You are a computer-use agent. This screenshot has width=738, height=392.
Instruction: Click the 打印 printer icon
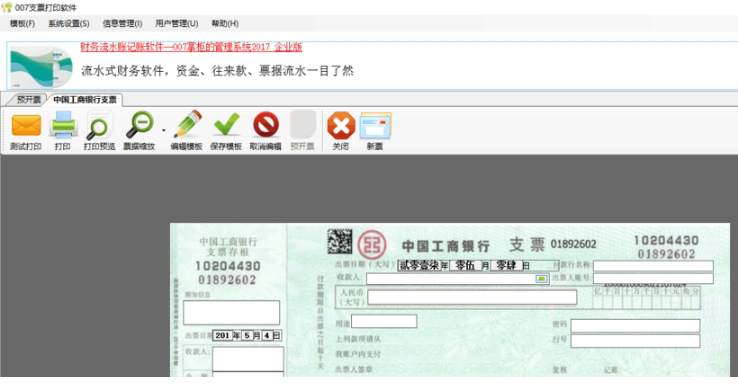pos(63,125)
